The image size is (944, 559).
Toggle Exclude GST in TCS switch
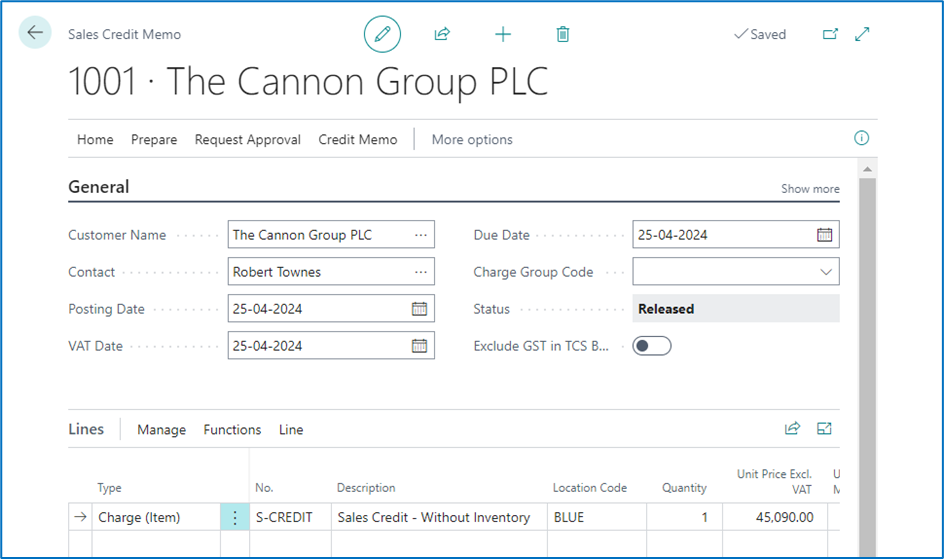652,346
